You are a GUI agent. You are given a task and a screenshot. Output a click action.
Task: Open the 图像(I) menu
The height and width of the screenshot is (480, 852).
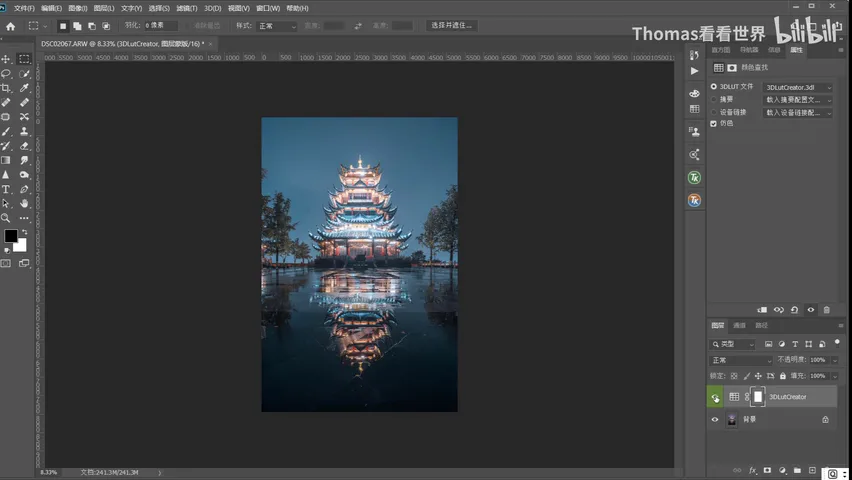click(78, 8)
